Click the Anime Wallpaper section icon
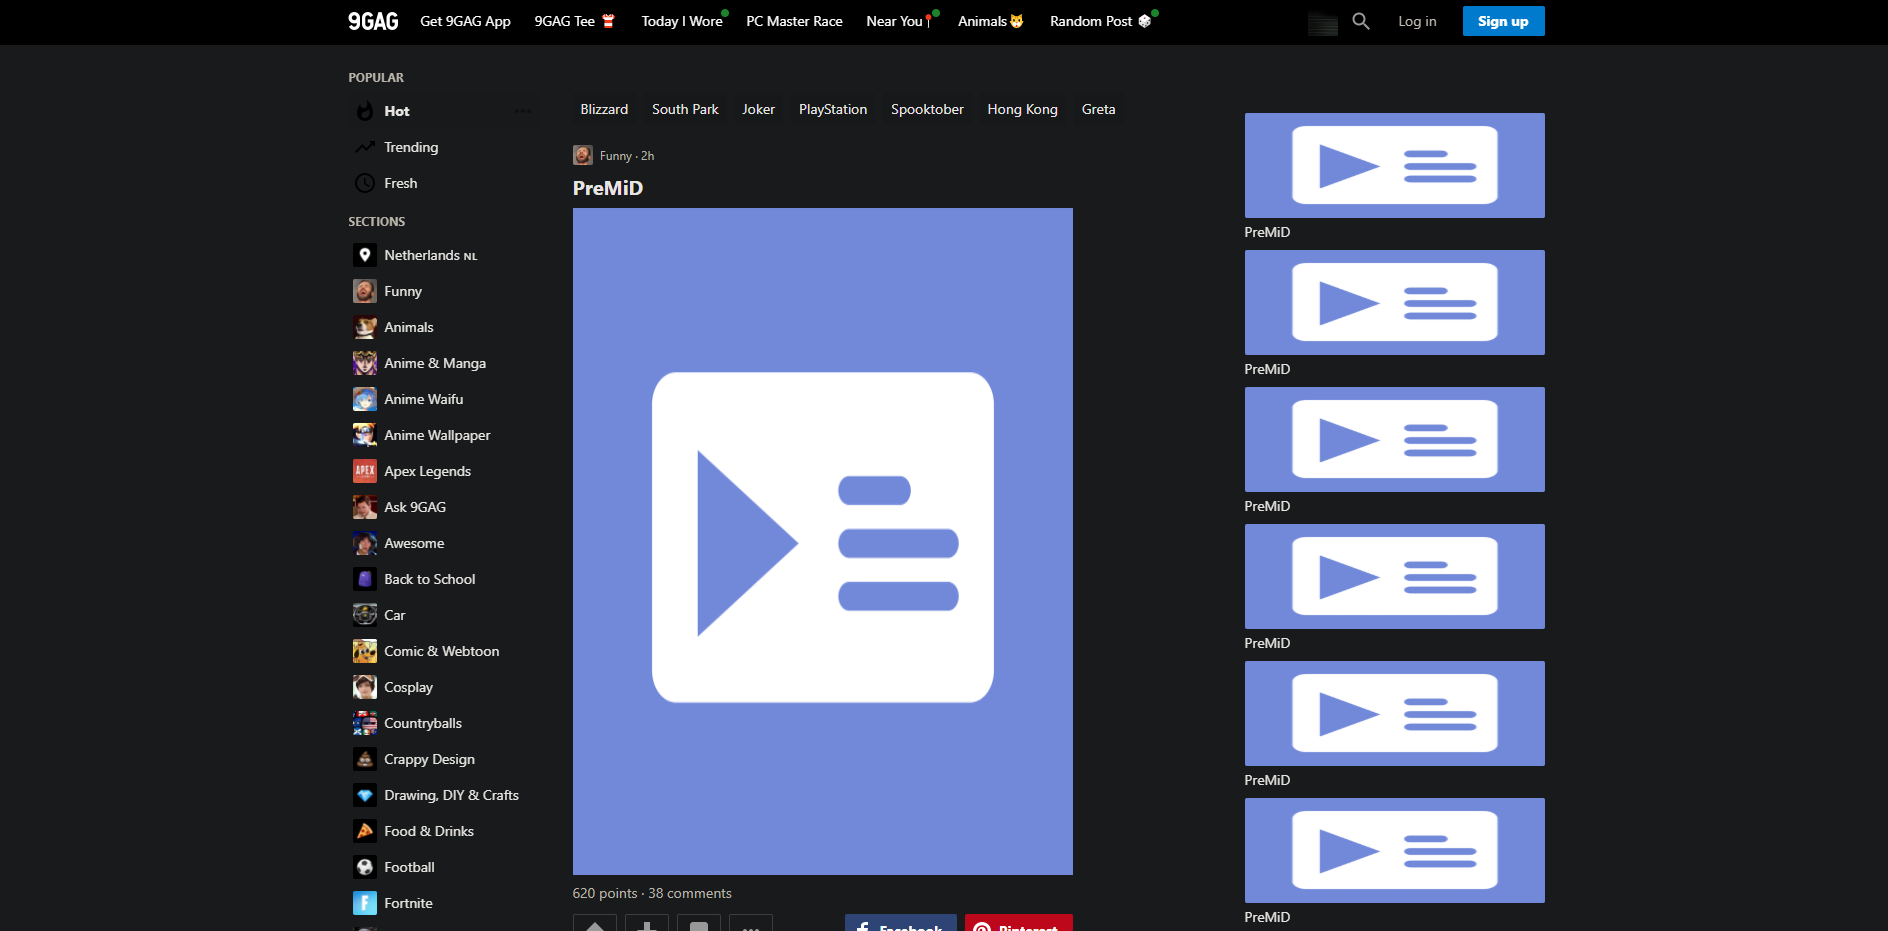 click(365, 435)
